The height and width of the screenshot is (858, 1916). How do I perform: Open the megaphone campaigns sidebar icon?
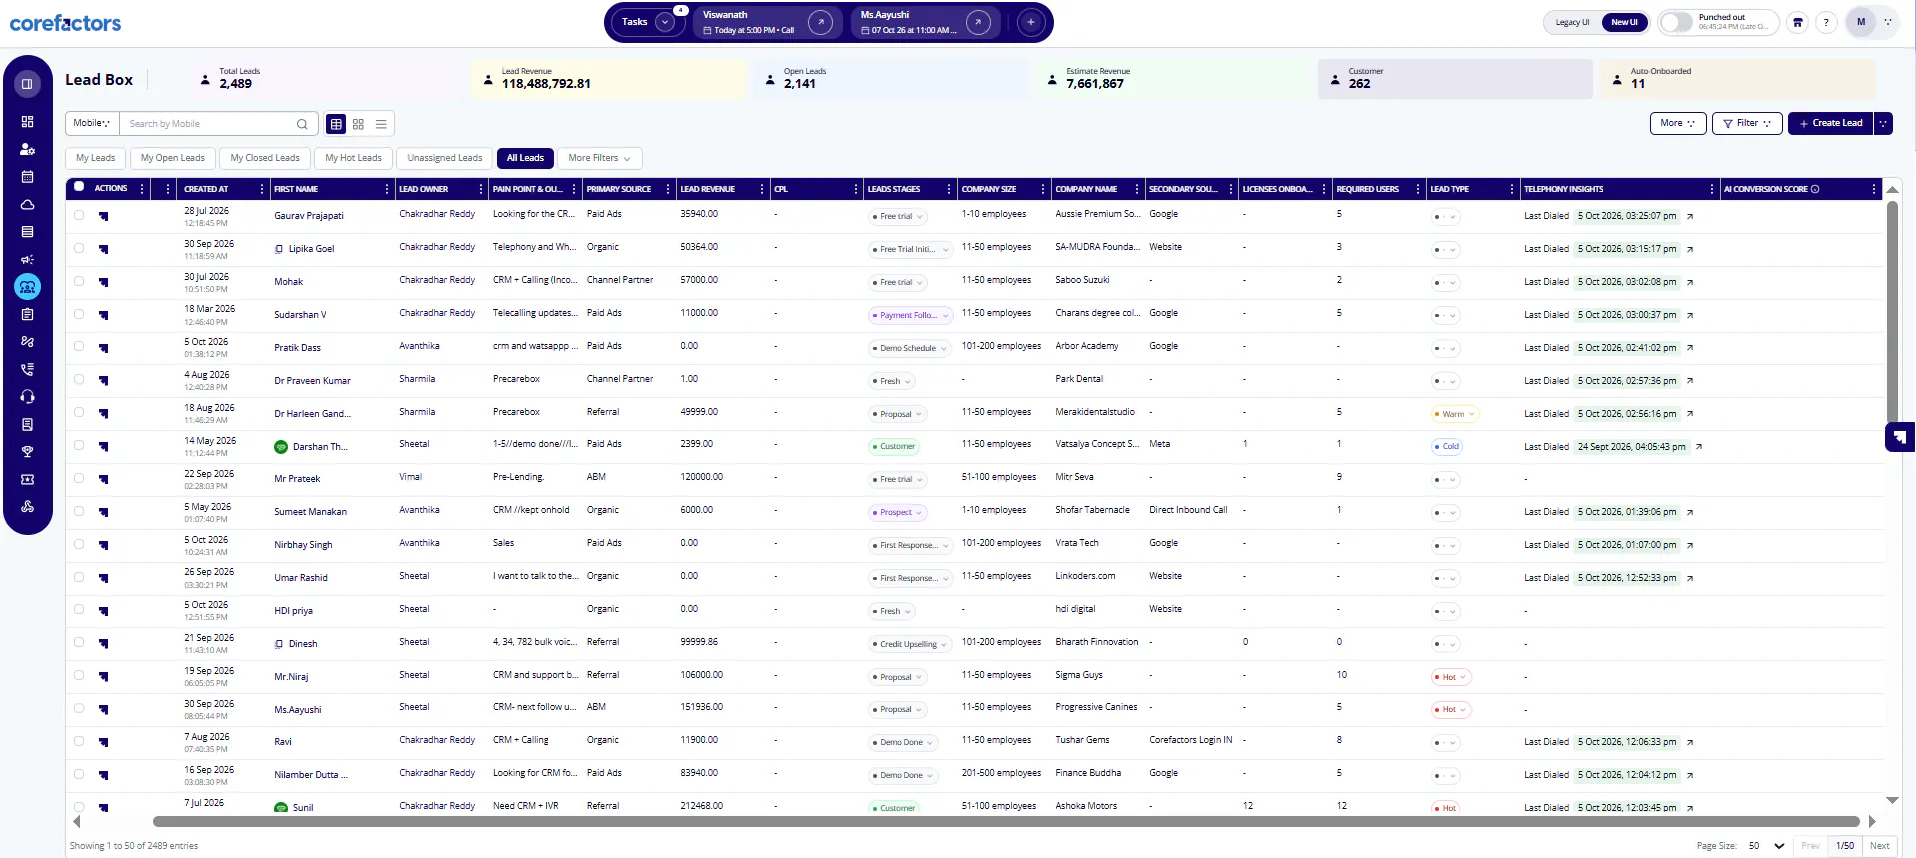point(27,259)
